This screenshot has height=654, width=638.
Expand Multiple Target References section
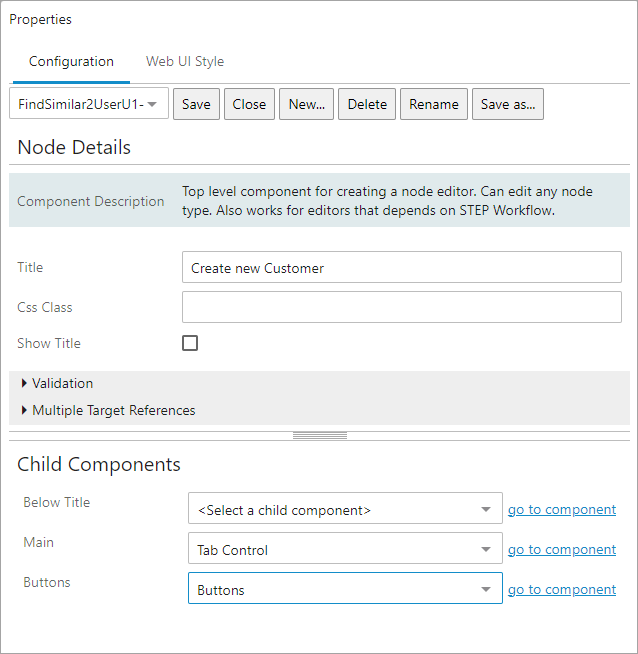click(x=108, y=410)
